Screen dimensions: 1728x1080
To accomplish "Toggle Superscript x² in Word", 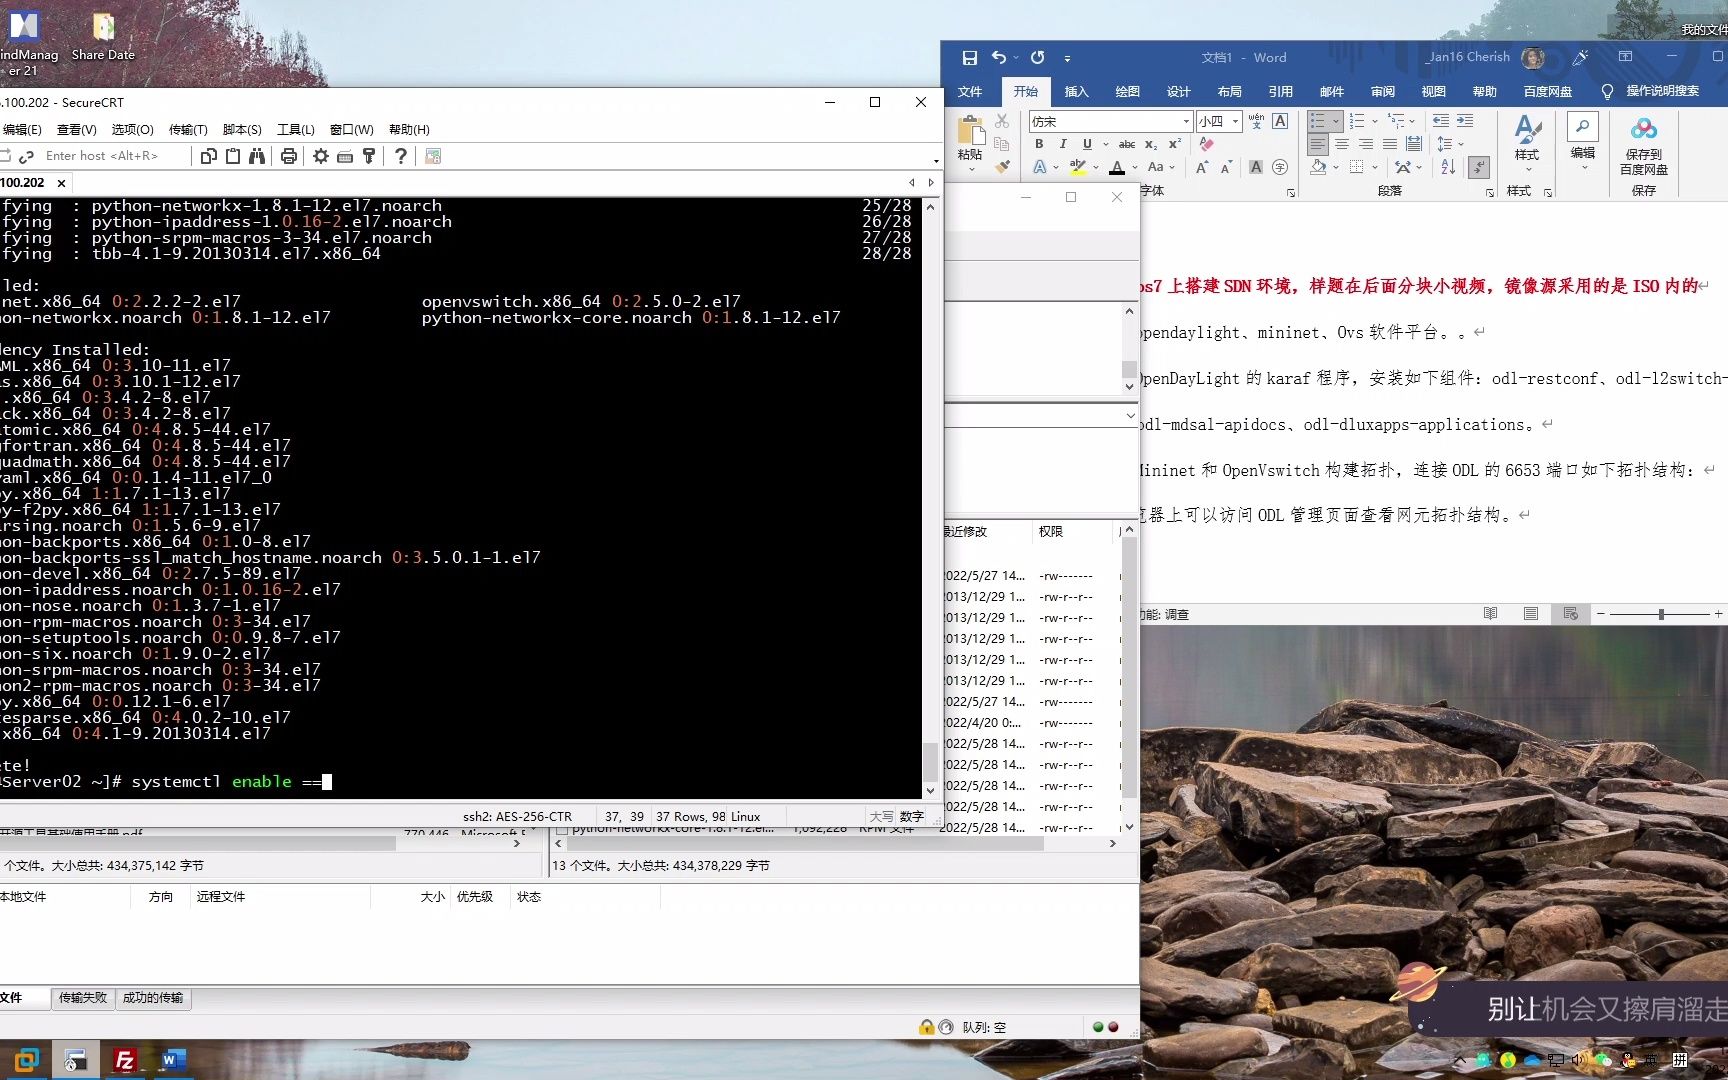I will [x=1175, y=144].
